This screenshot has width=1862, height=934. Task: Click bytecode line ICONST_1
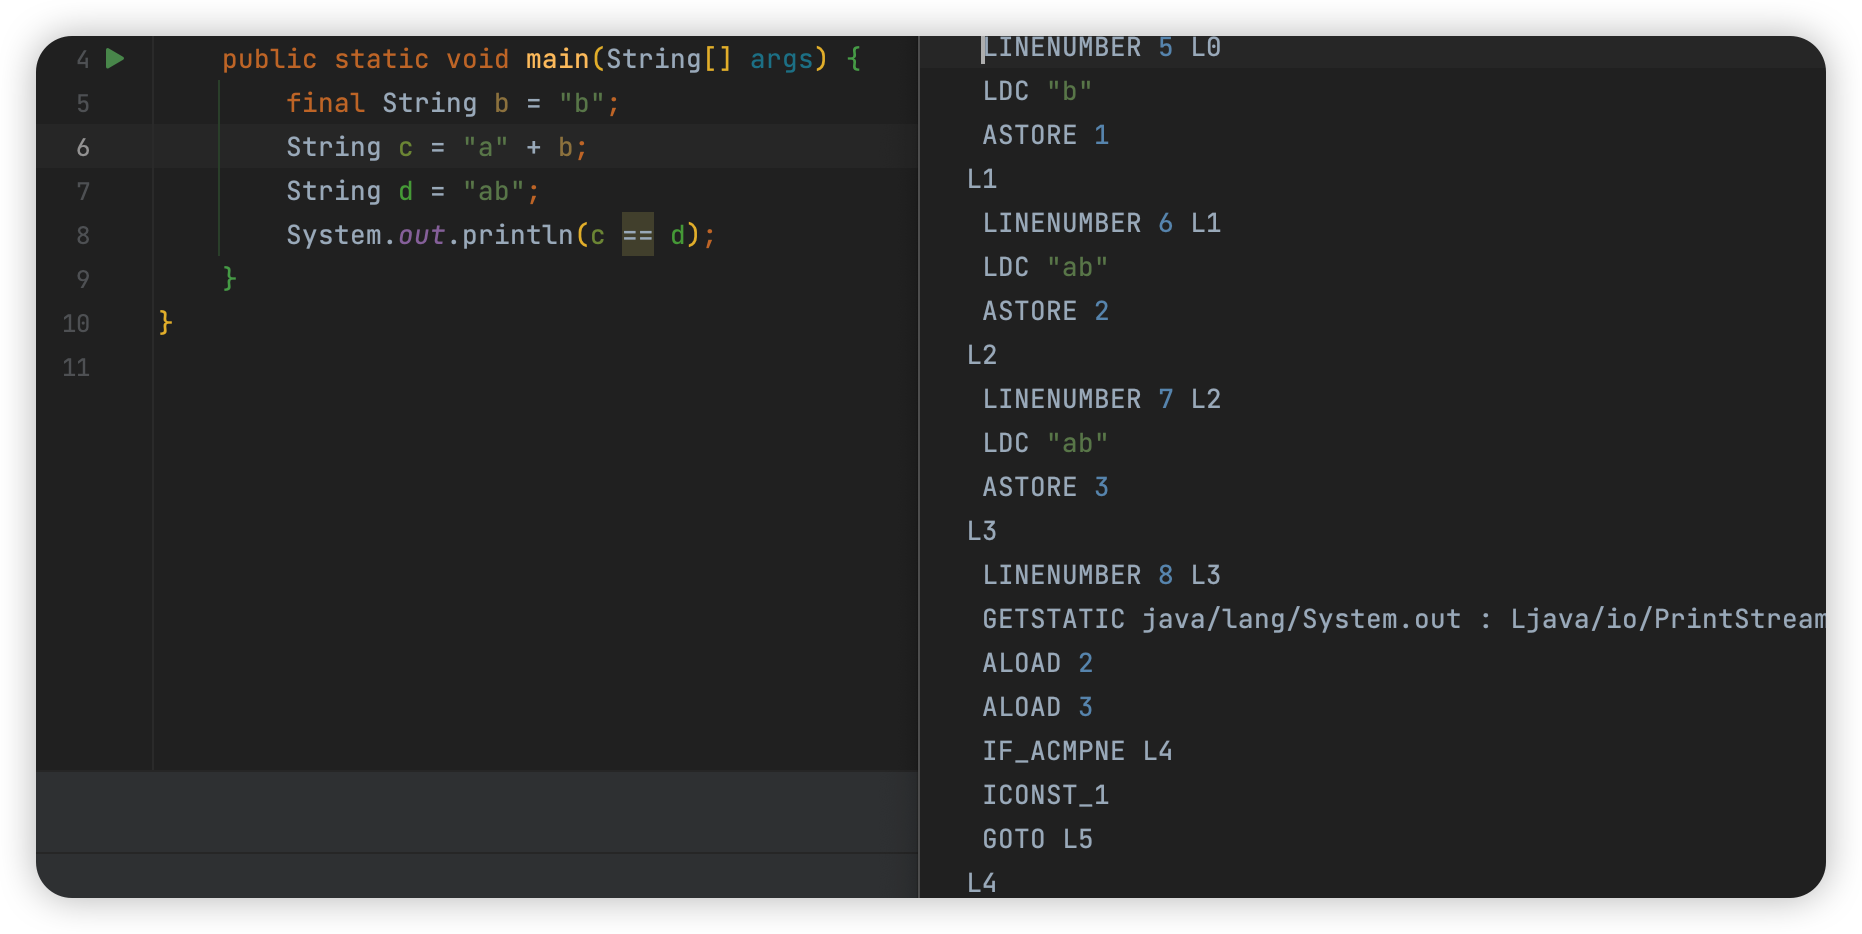click(x=1045, y=795)
